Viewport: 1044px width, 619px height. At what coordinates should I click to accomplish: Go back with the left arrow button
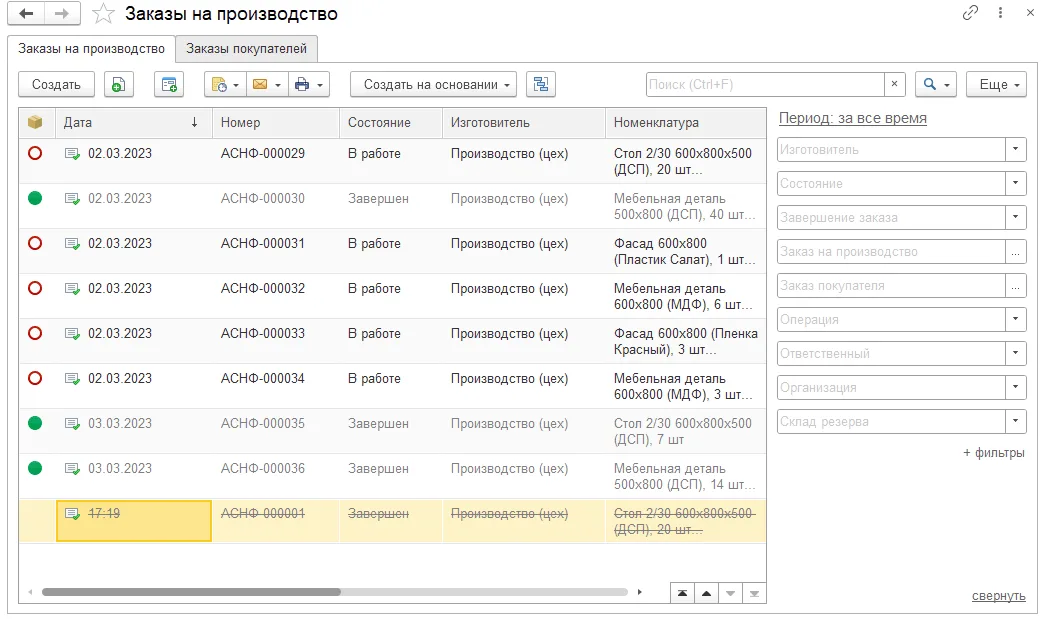tap(26, 14)
